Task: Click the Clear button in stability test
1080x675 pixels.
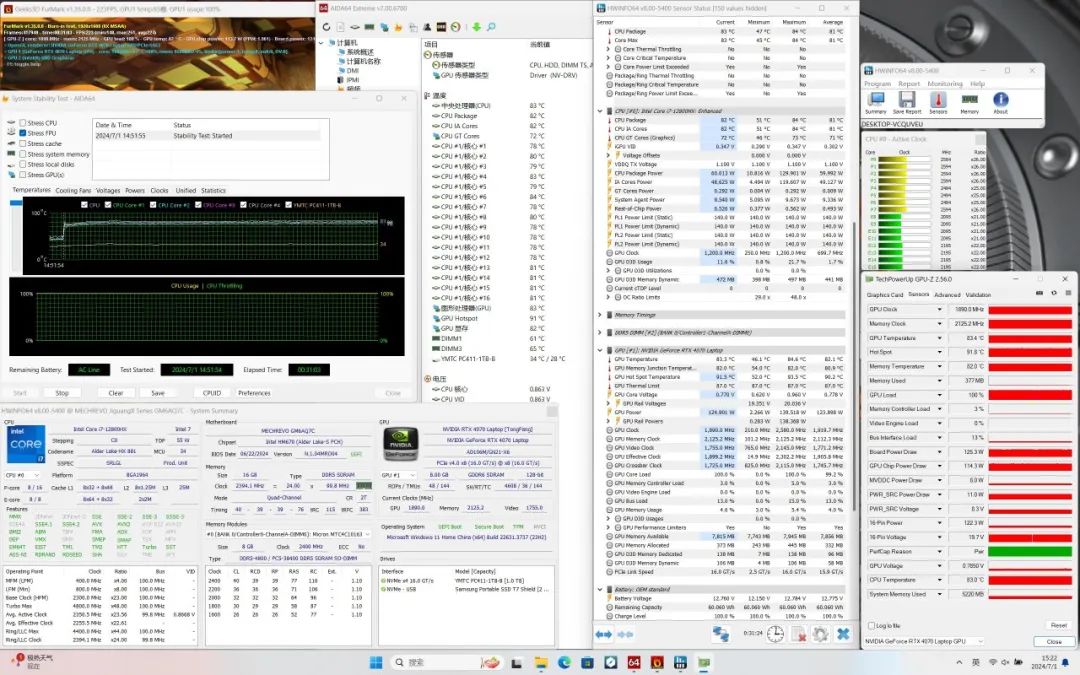Action: [116, 393]
